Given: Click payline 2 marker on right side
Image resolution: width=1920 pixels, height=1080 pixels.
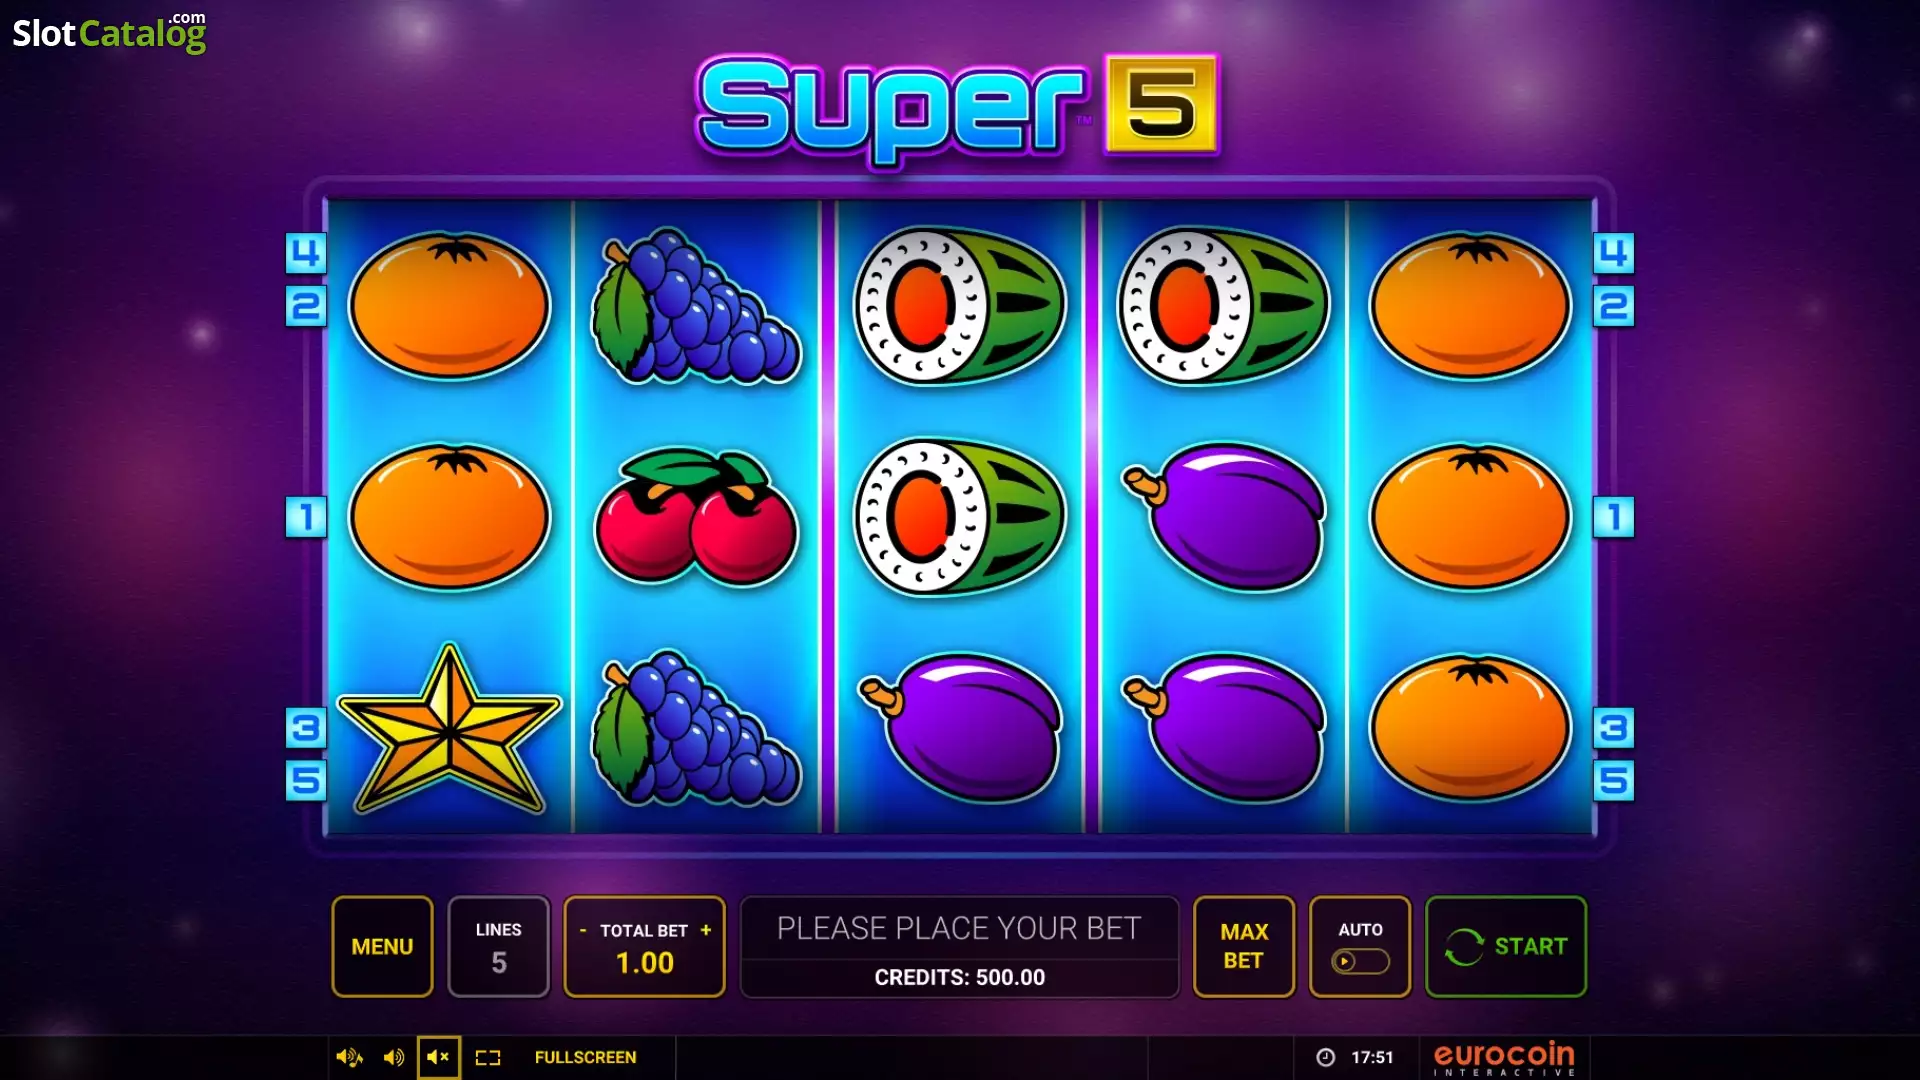Looking at the screenshot, I should pos(1613,306).
